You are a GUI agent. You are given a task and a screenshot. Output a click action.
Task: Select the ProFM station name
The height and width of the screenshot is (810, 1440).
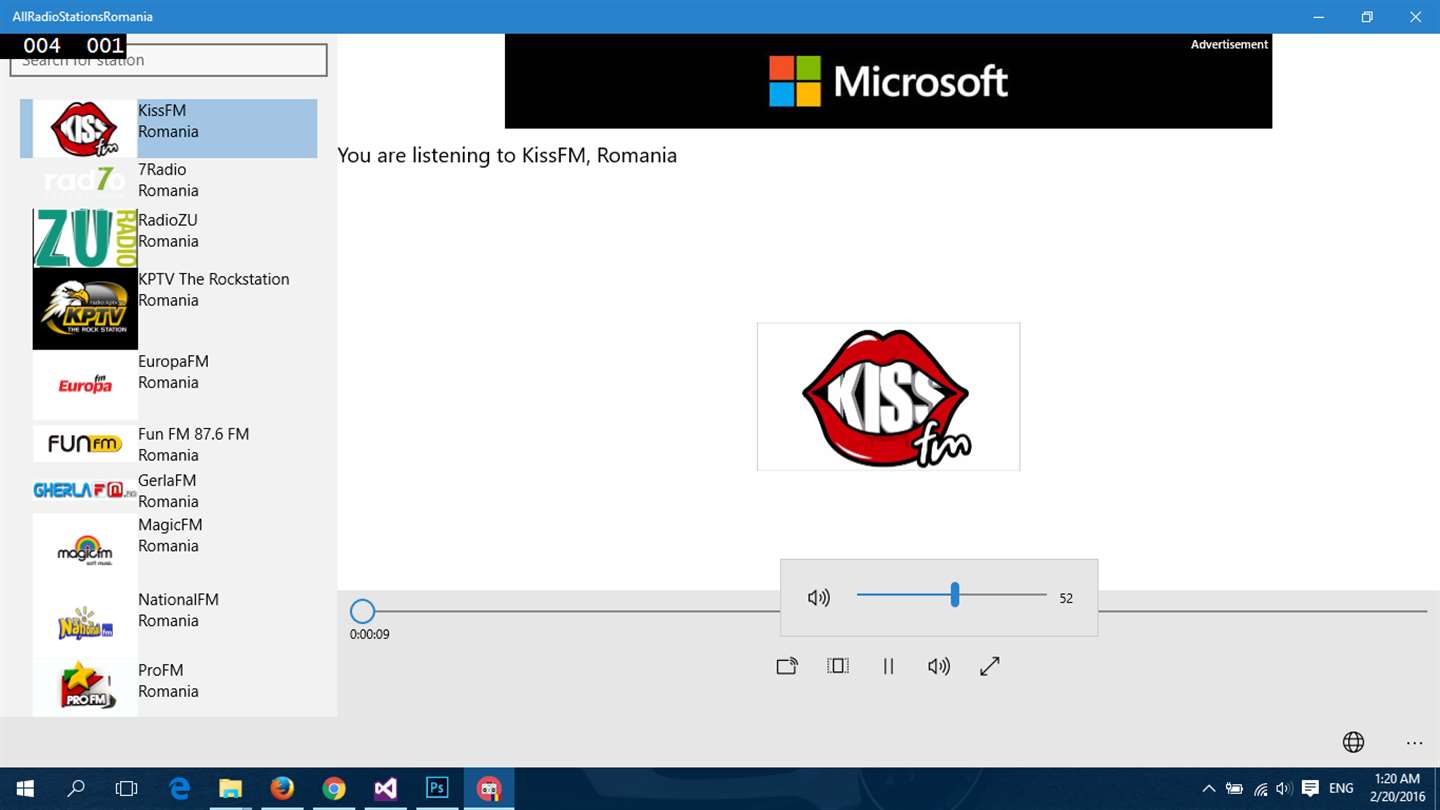160,670
